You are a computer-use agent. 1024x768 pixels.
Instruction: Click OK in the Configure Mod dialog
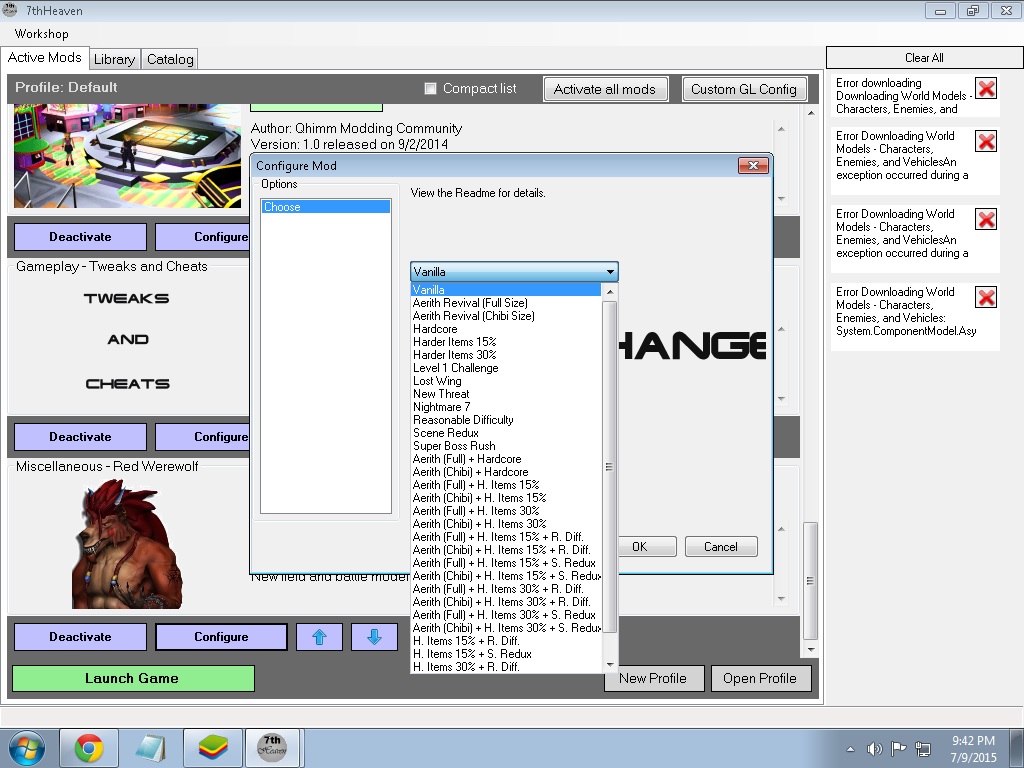[639, 547]
